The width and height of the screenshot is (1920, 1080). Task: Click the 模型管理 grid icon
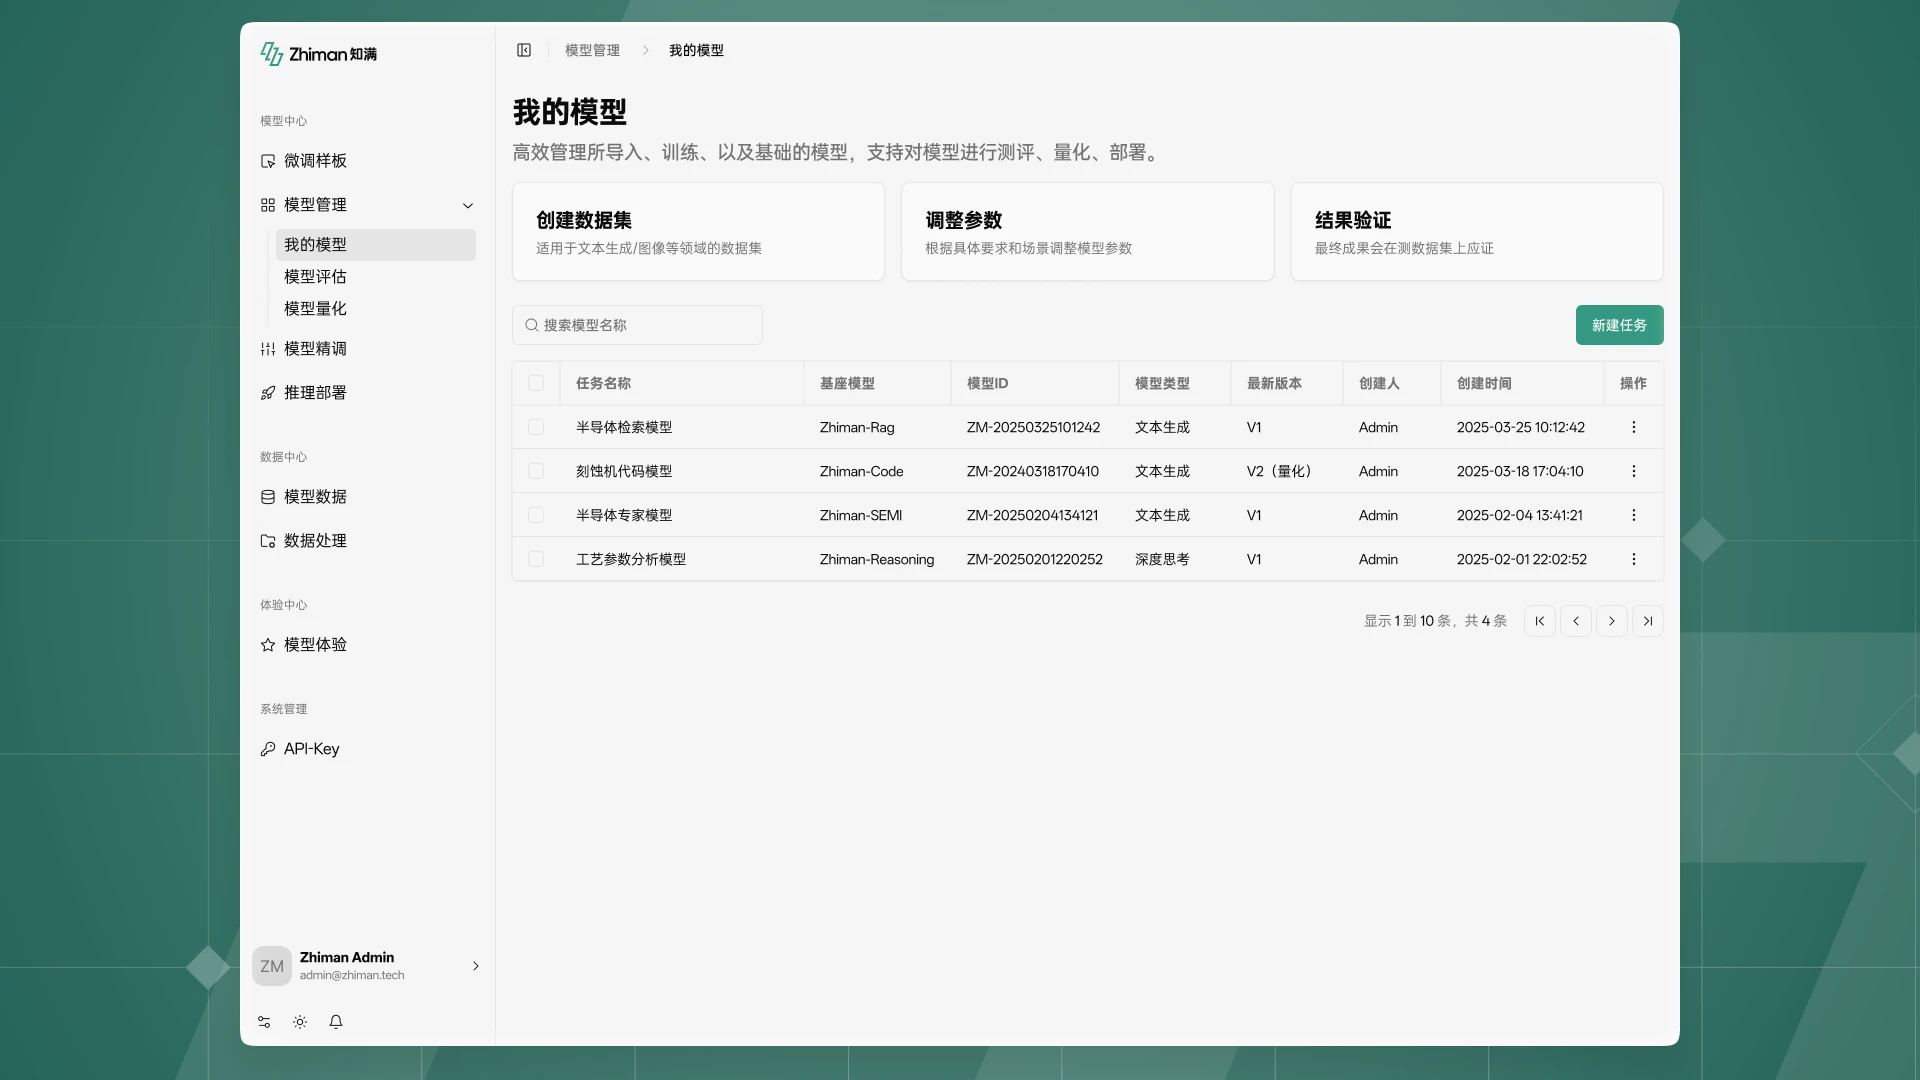click(268, 205)
